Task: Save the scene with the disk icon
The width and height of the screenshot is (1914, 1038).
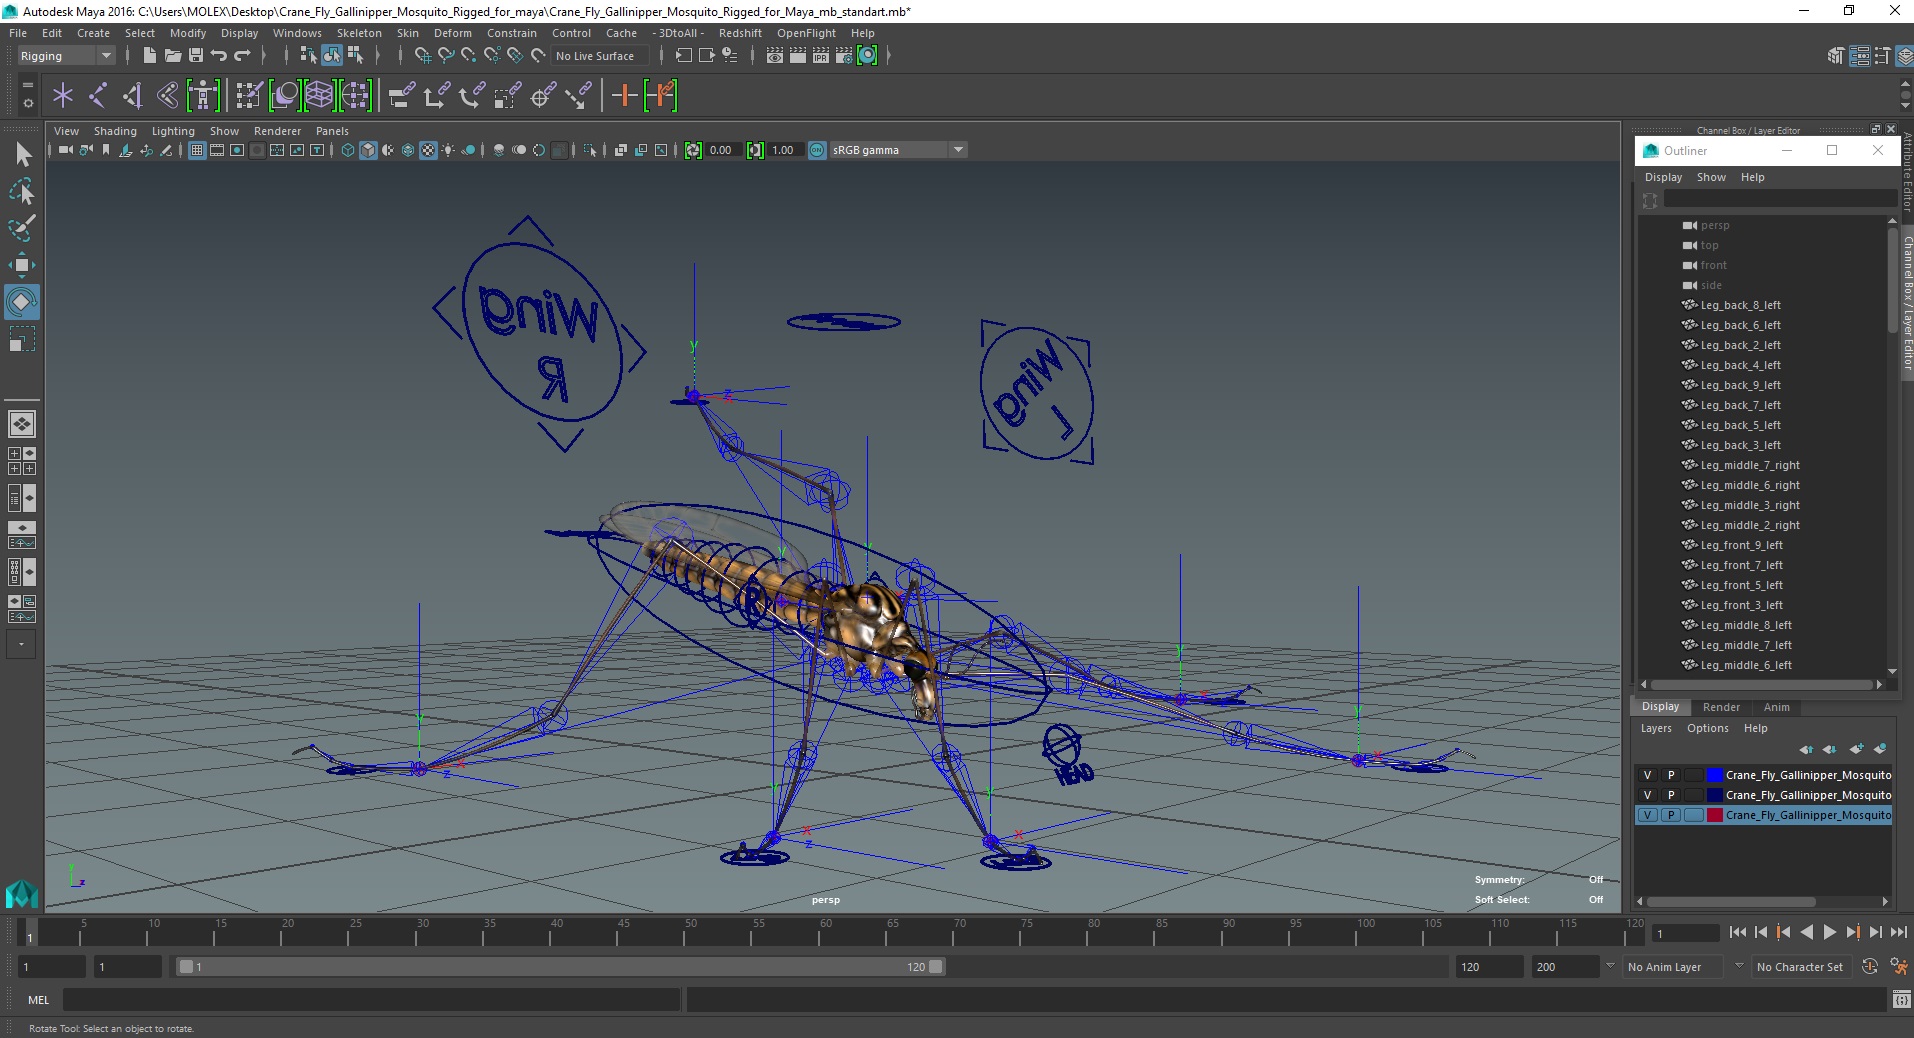Action: [195, 56]
